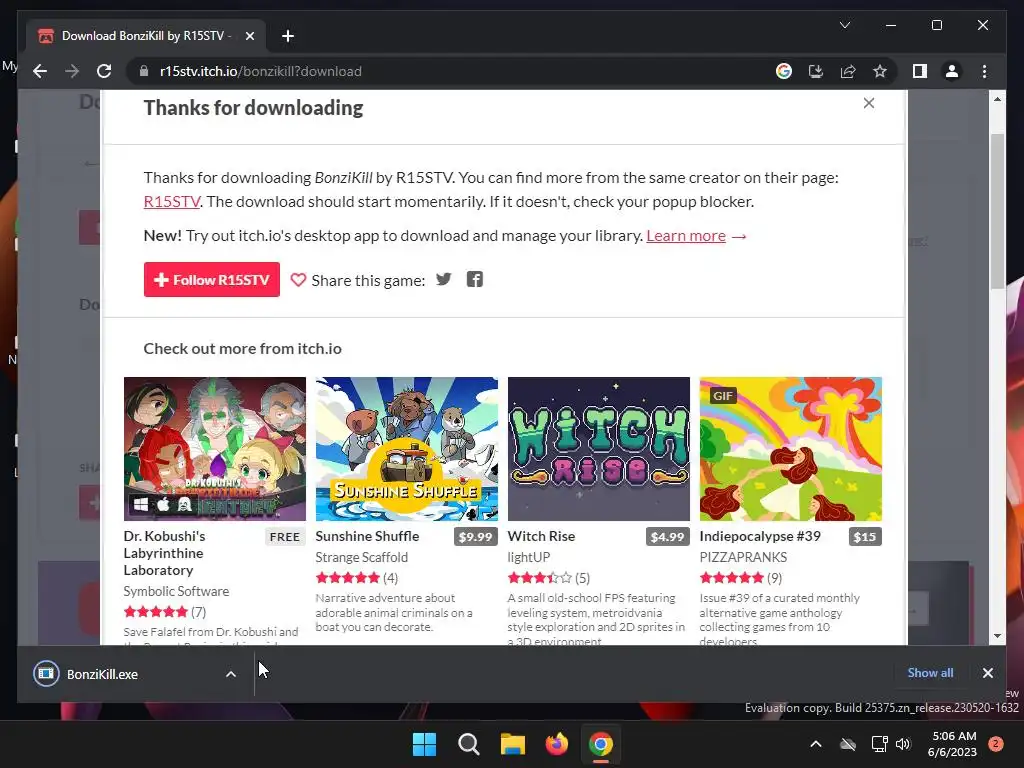This screenshot has width=1024, height=768.
Task: Show hidden system tray icons
Action: pos(816,744)
